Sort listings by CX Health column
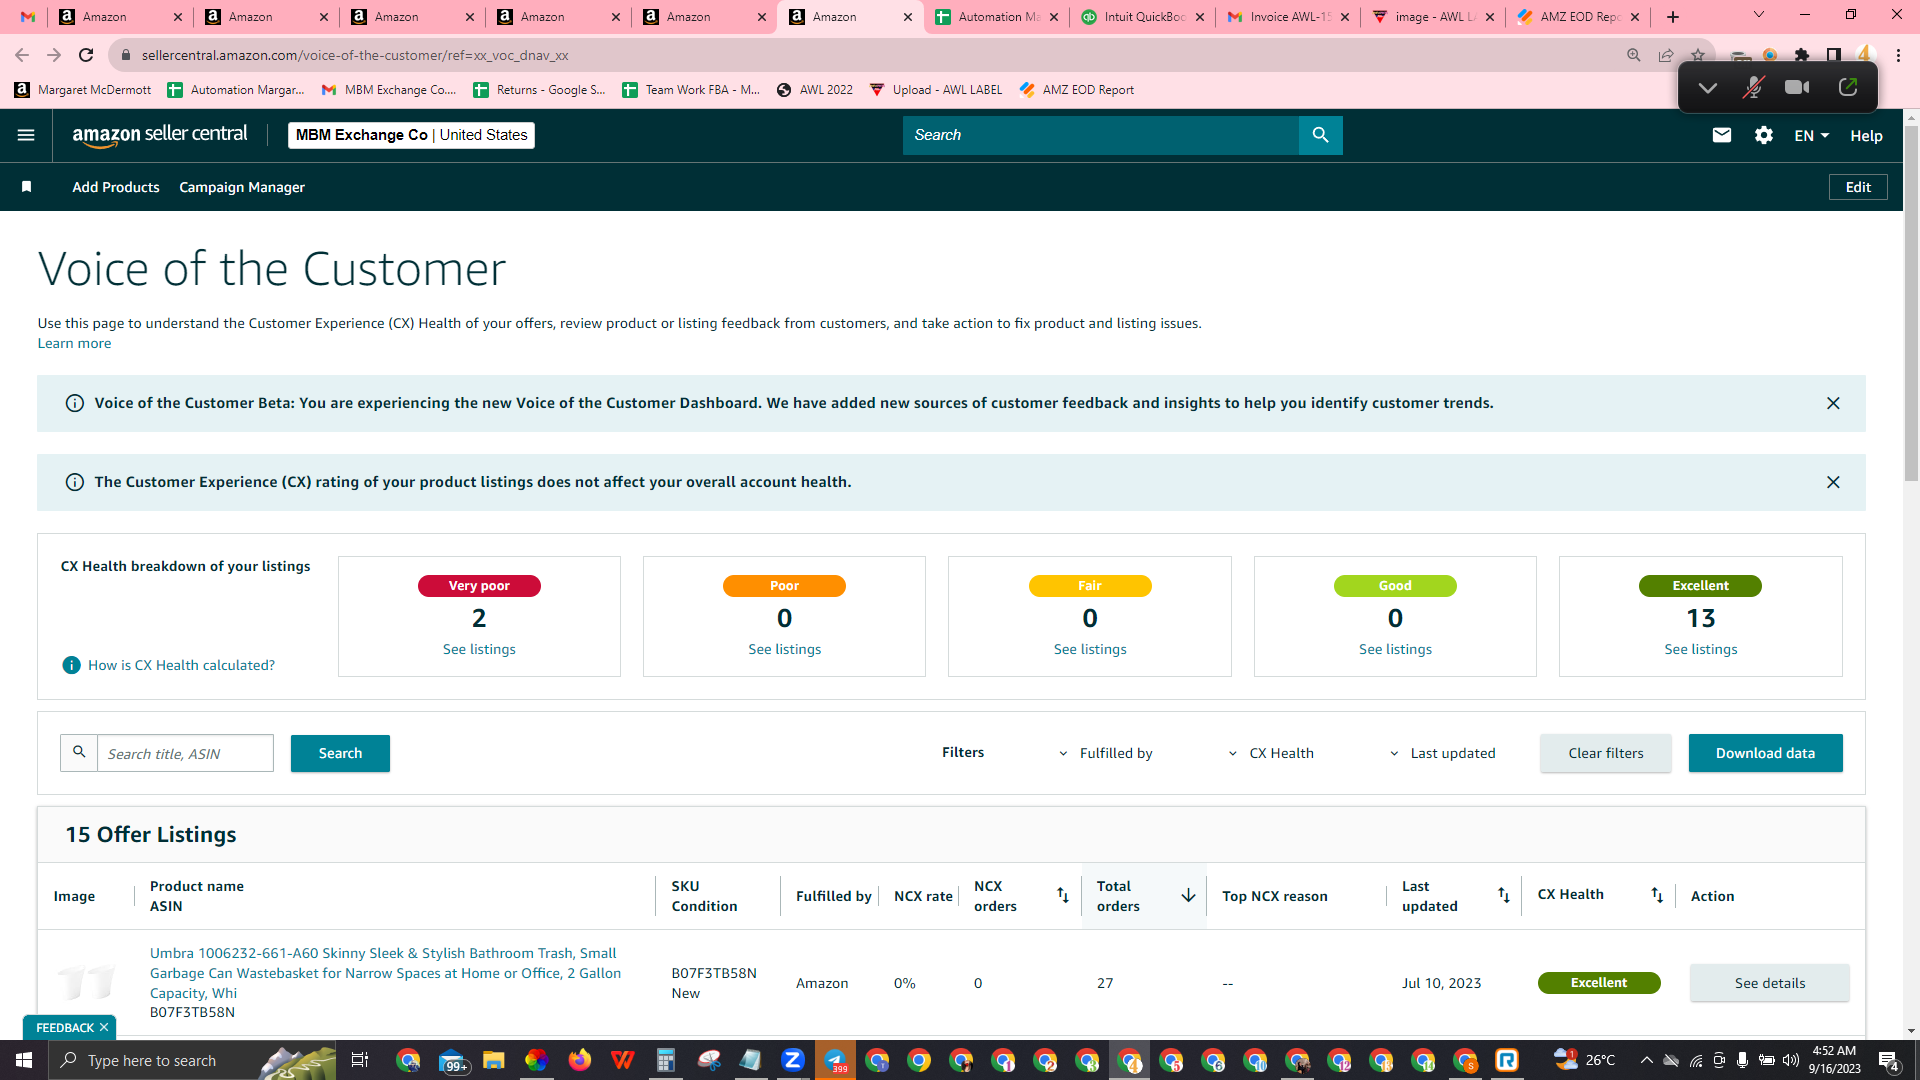The width and height of the screenshot is (1920, 1080). [1657, 895]
